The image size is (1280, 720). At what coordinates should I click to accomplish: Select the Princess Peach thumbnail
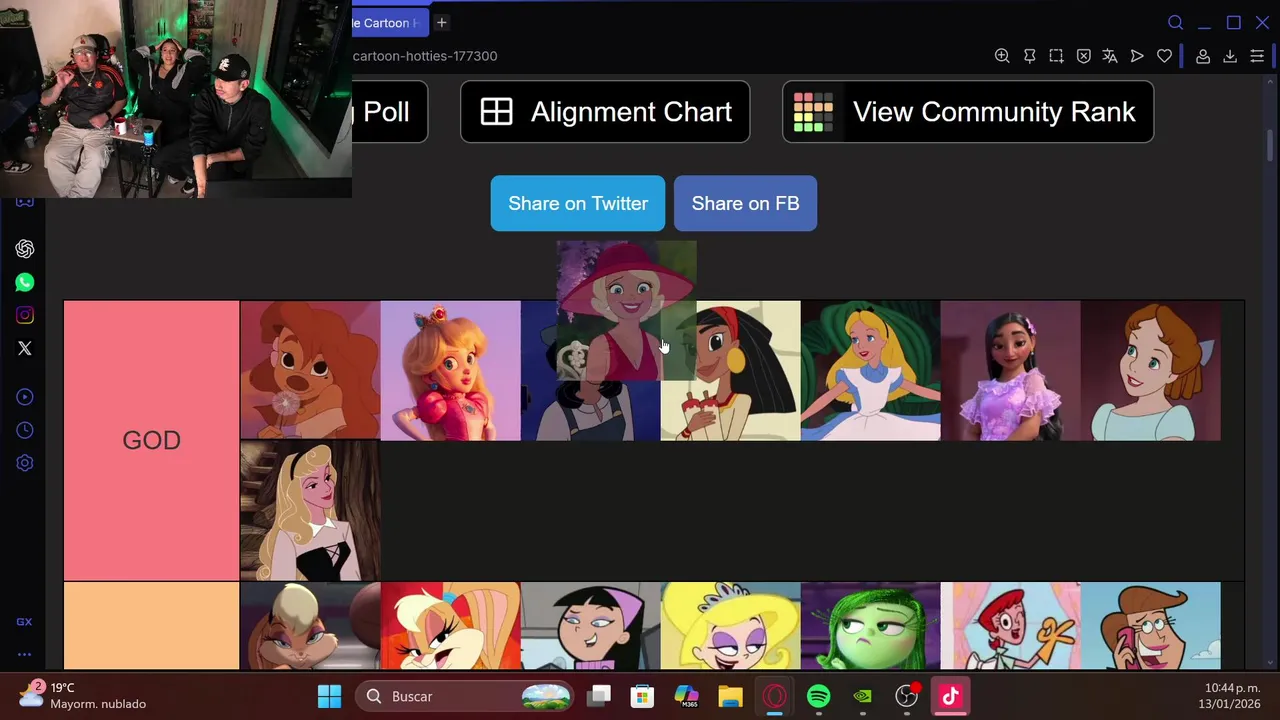pyautogui.click(x=450, y=371)
